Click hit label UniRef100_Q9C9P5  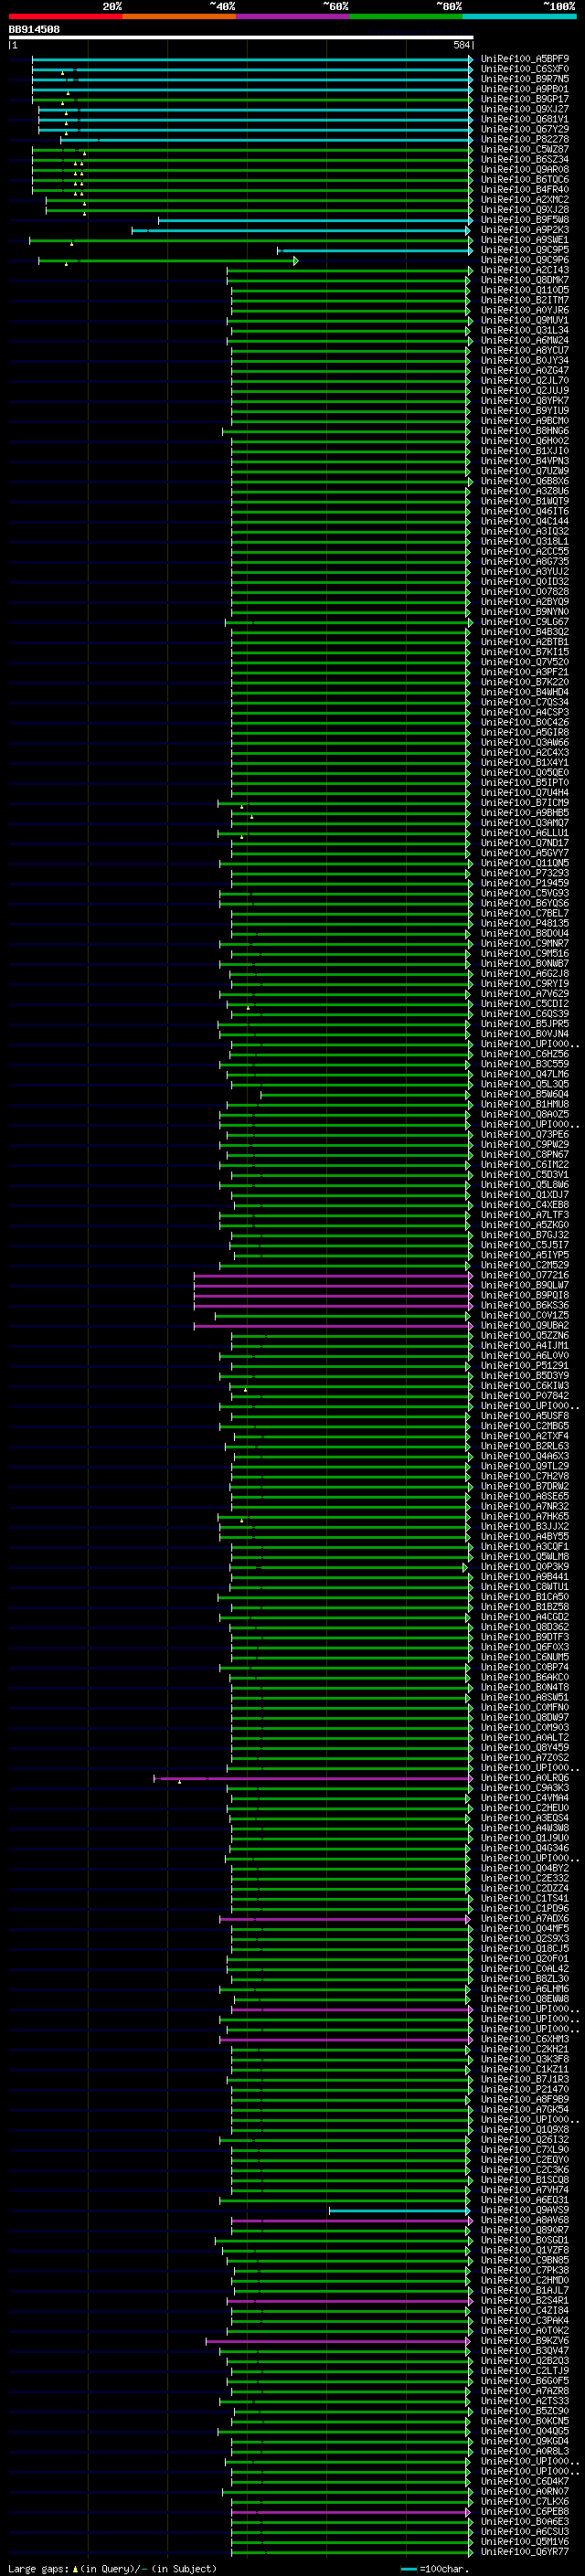[524, 250]
